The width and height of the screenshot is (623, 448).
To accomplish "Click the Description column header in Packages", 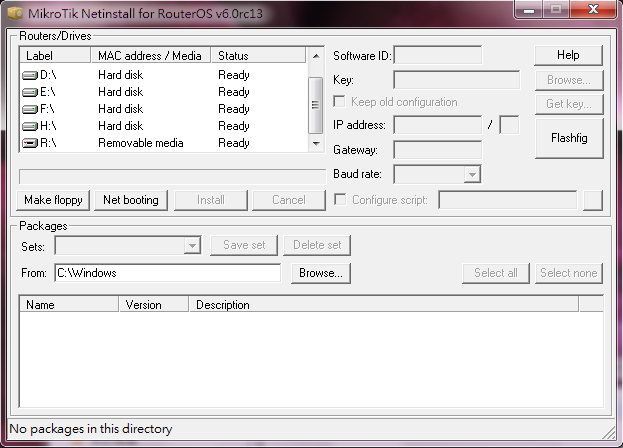I will 384,305.
